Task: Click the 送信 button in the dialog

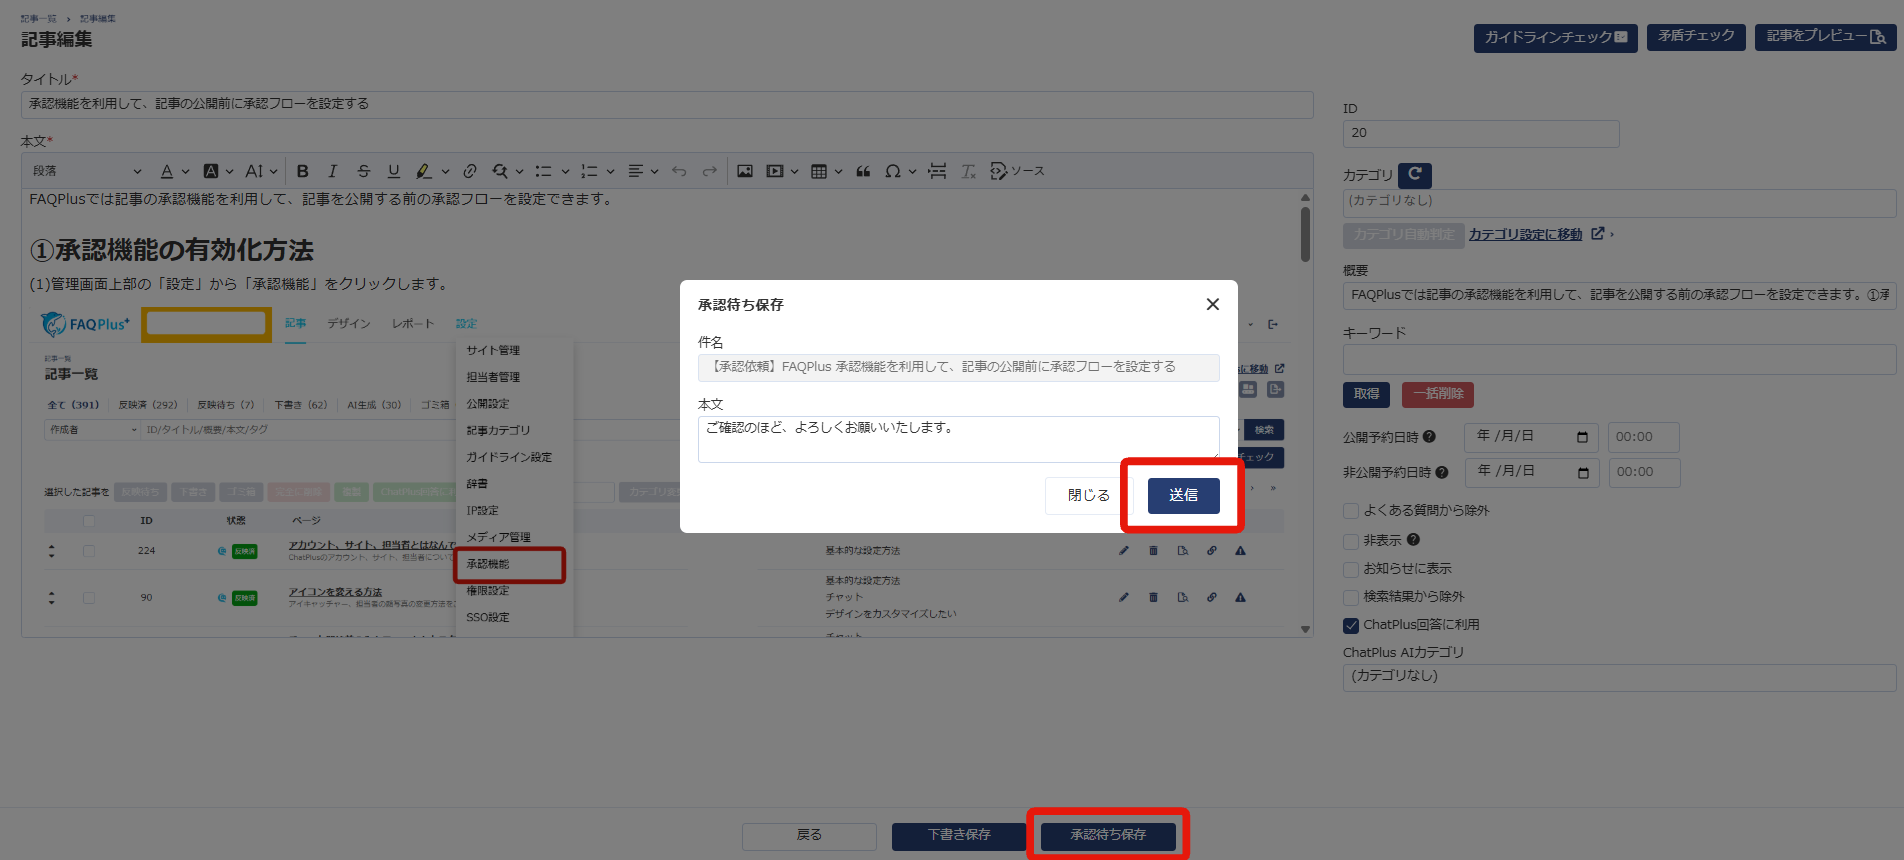Action: 1183,495
